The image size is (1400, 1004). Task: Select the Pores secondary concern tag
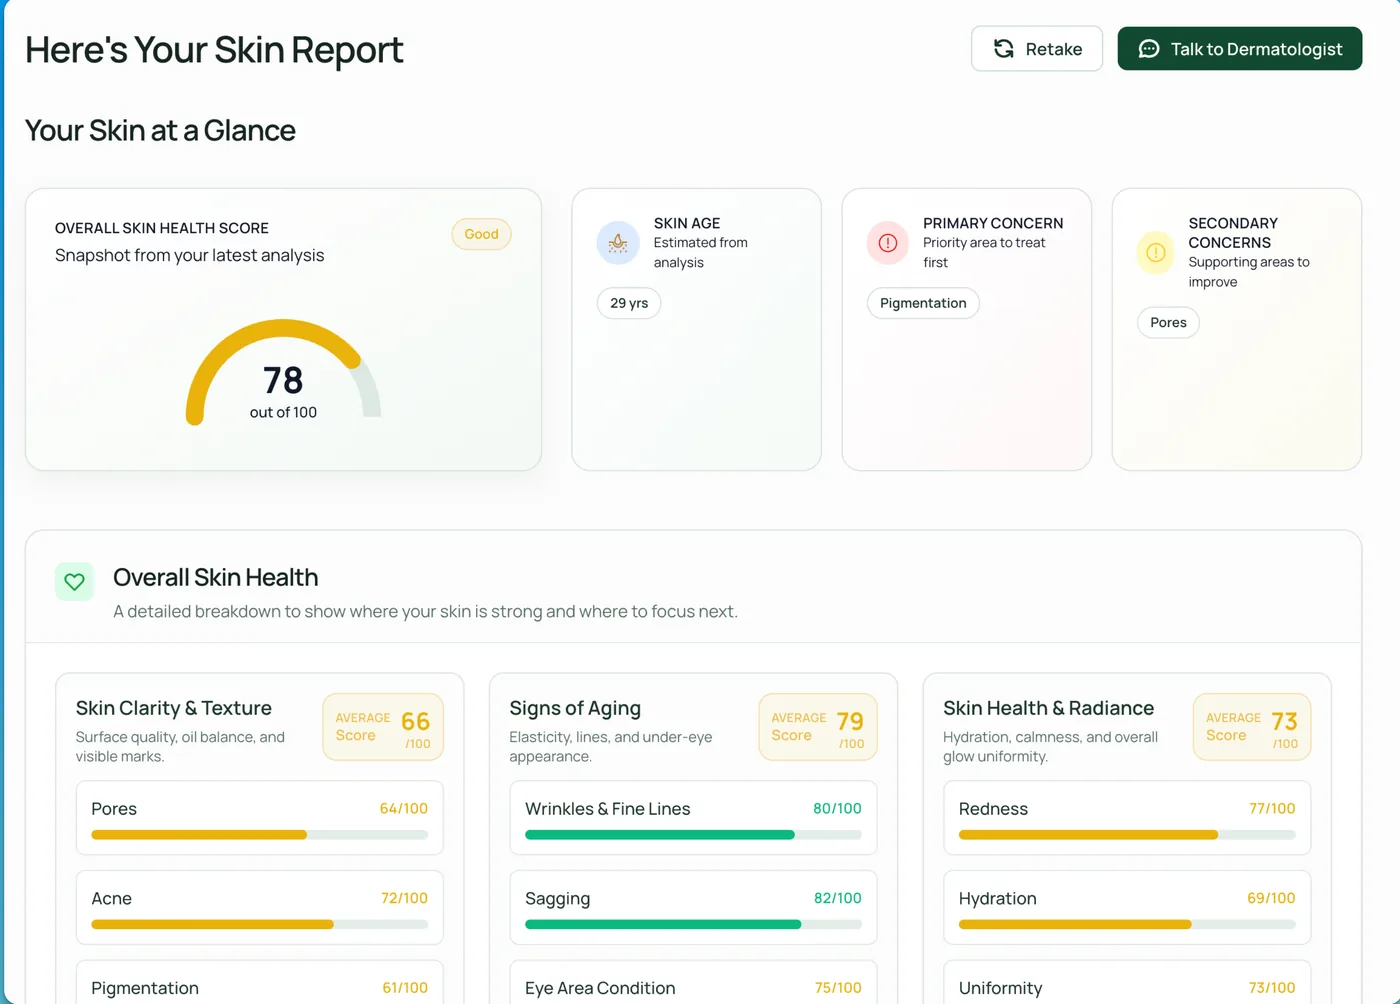pyautogui.click(x=1168, y=322)
